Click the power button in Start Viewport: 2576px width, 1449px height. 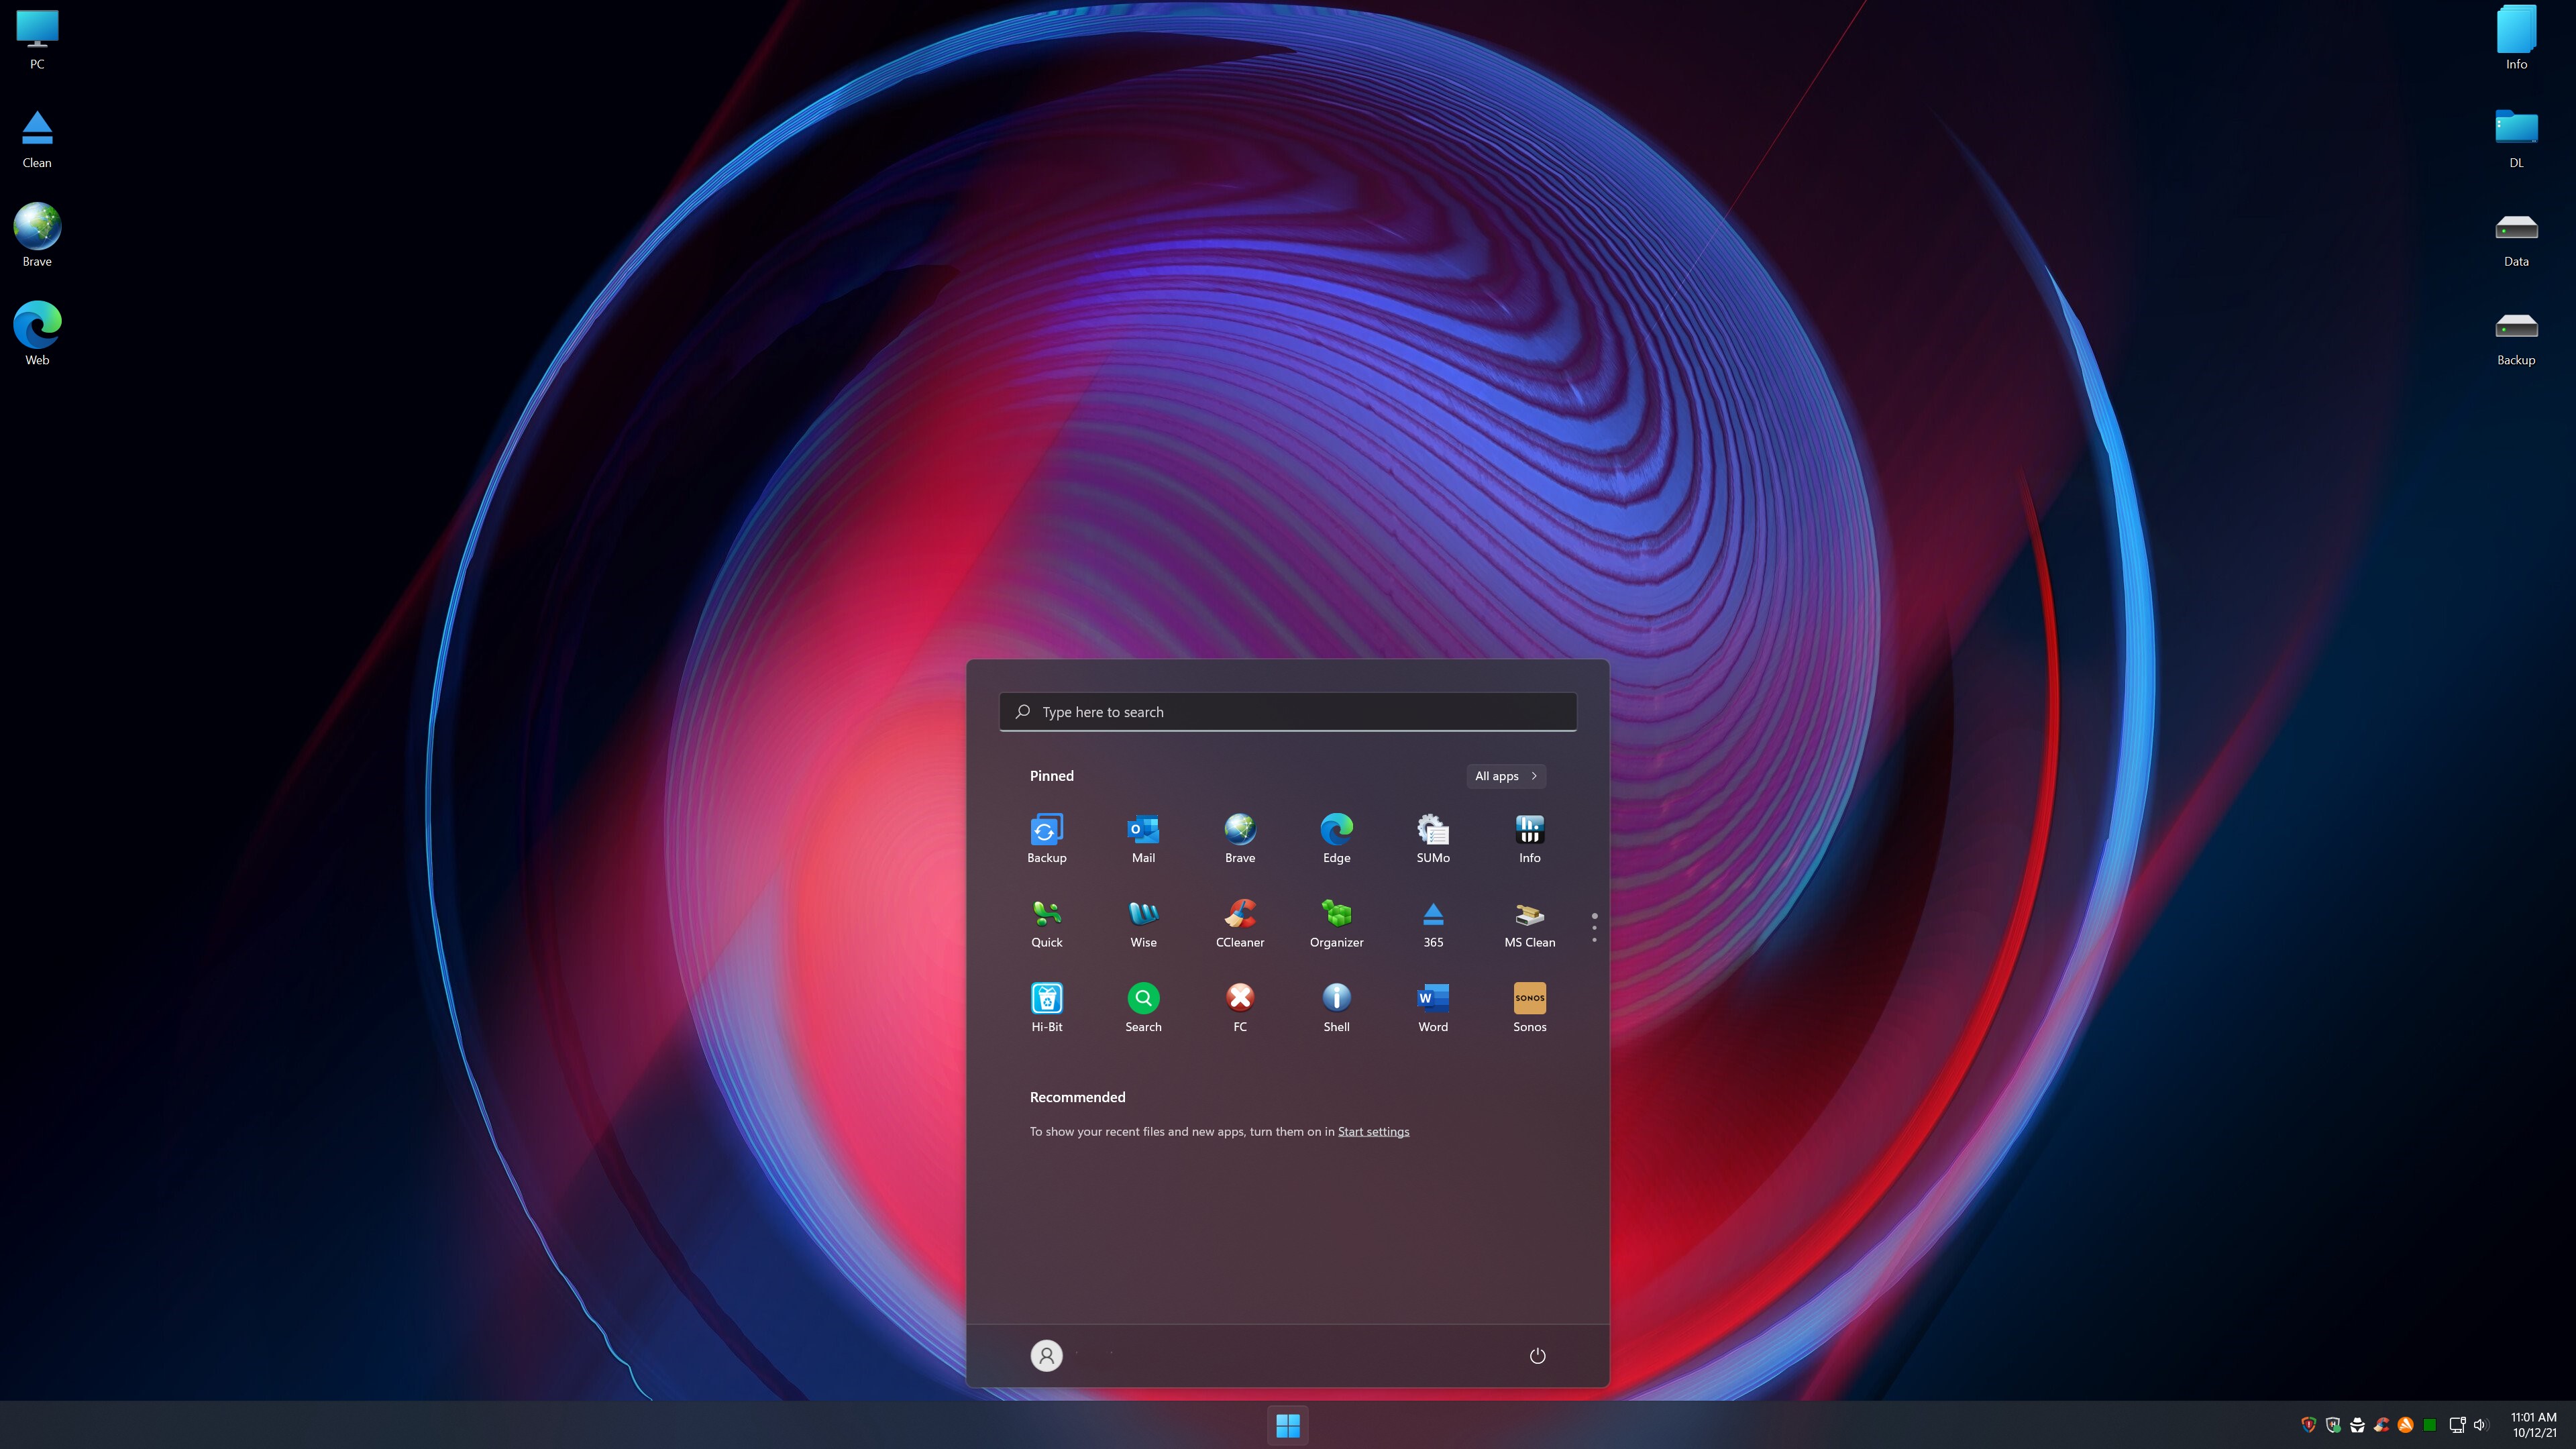coord(1537,1356)
